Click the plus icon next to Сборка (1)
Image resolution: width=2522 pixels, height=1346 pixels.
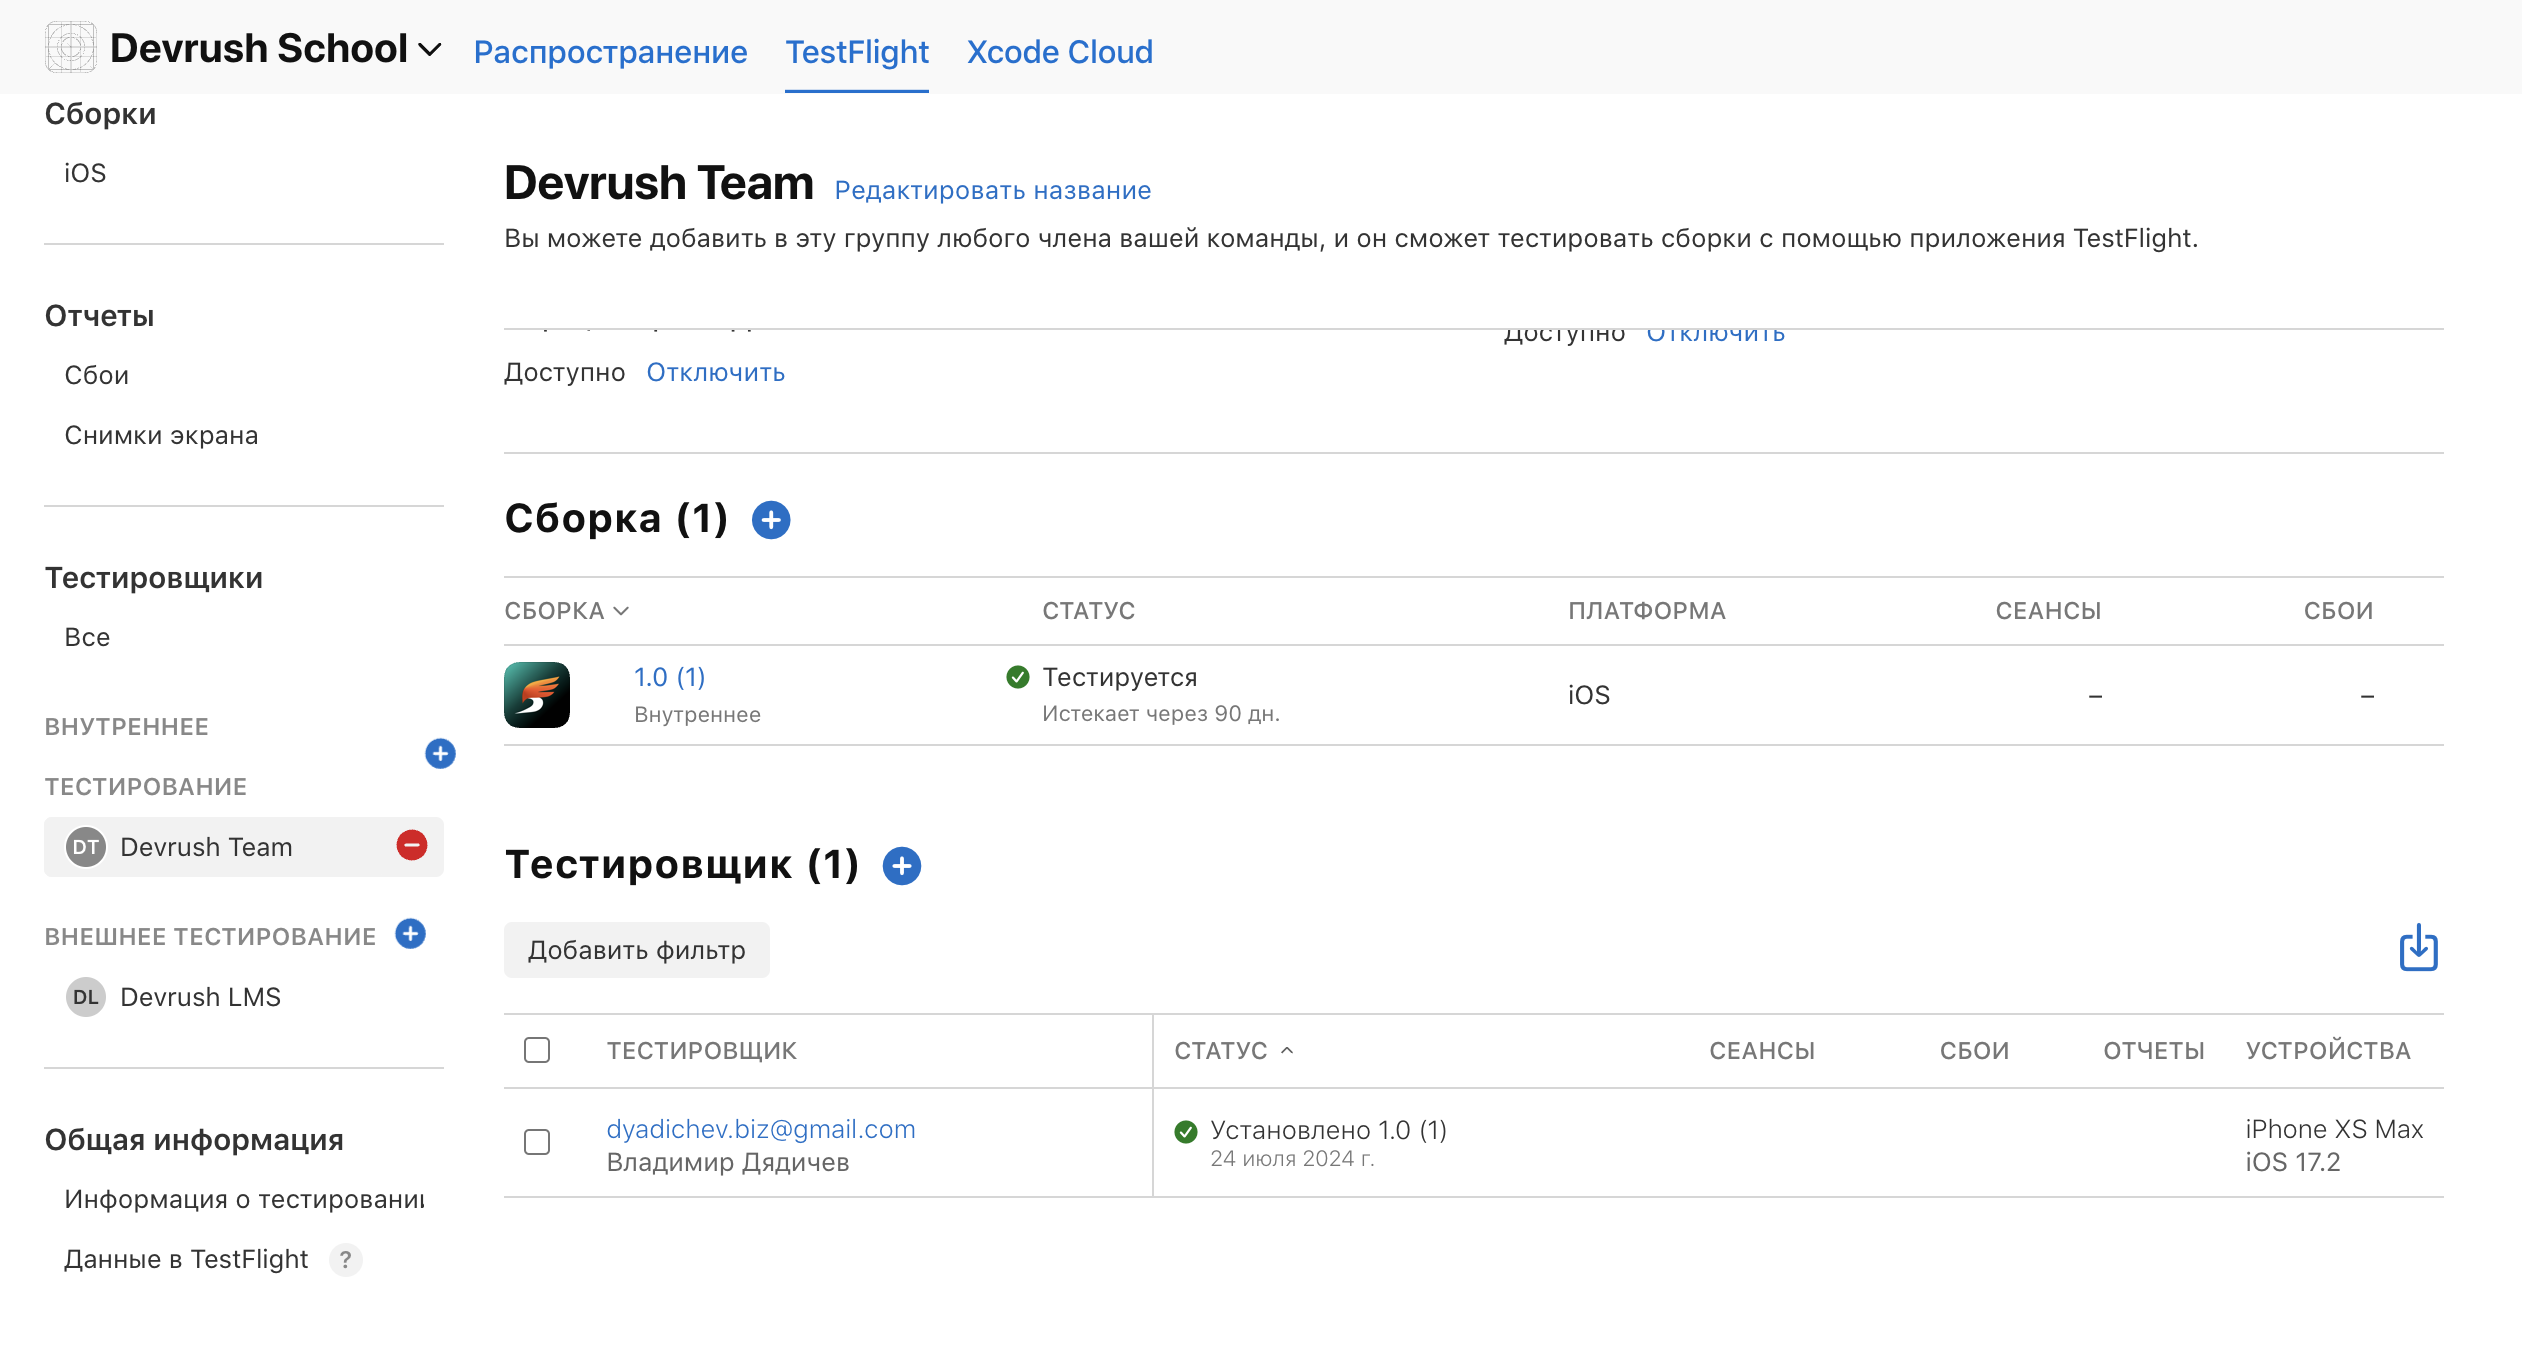[x=770, y=520]
